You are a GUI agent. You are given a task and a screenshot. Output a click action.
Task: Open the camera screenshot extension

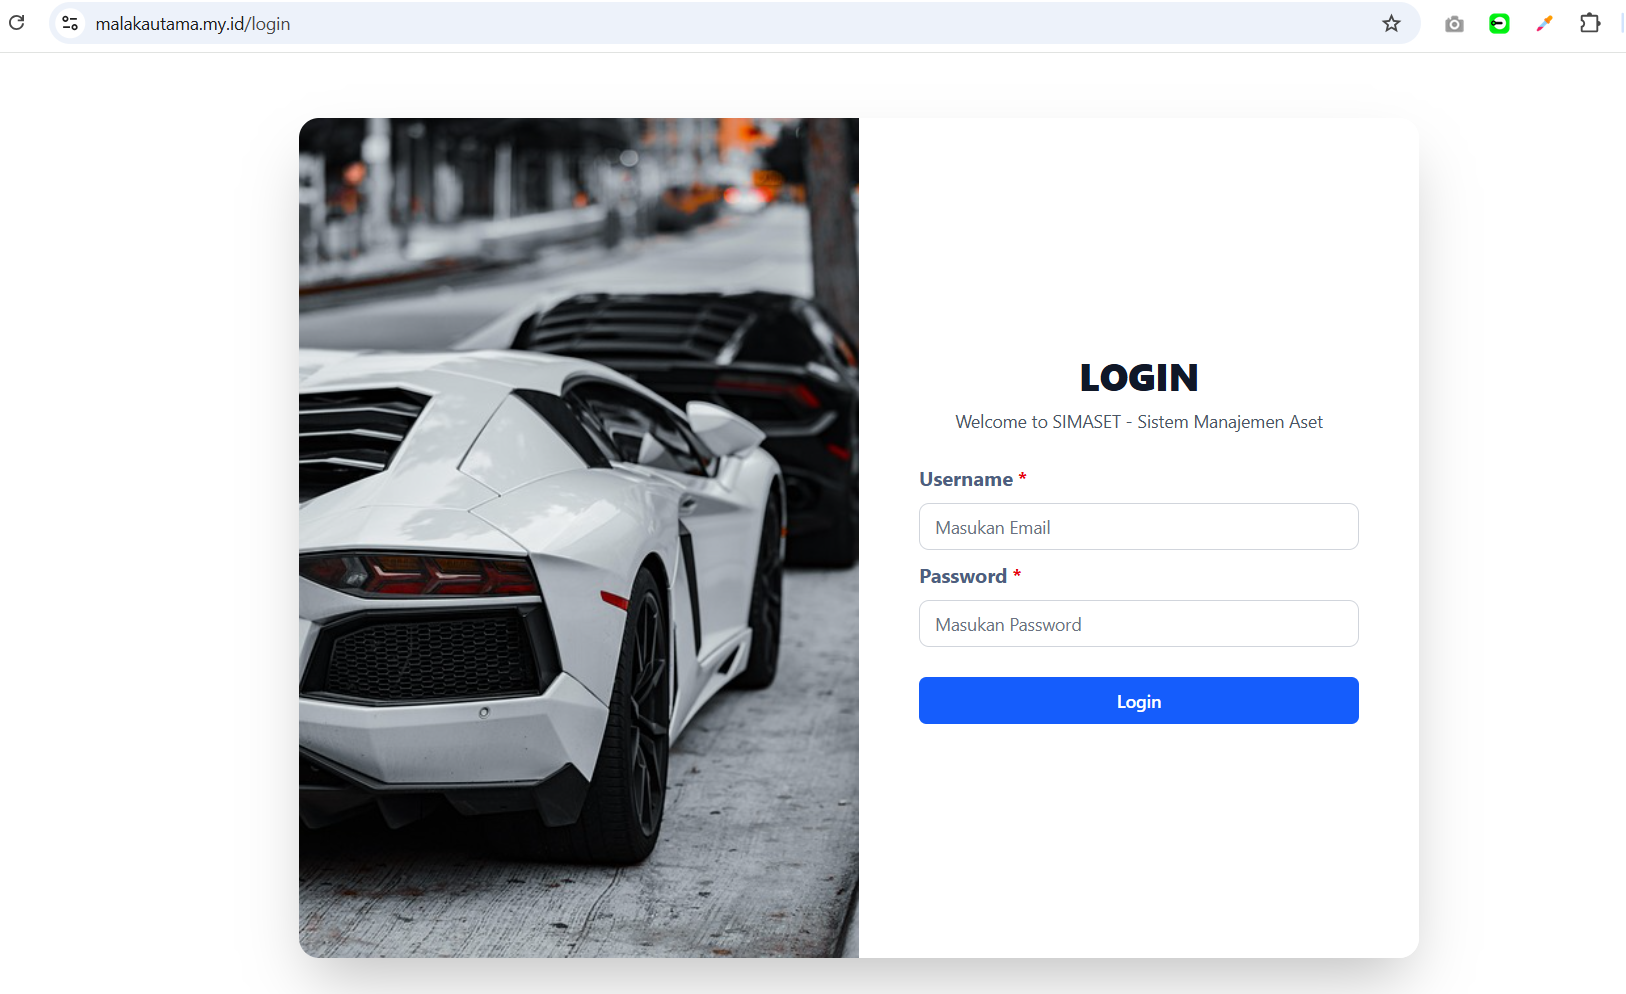pos(1454,23)
